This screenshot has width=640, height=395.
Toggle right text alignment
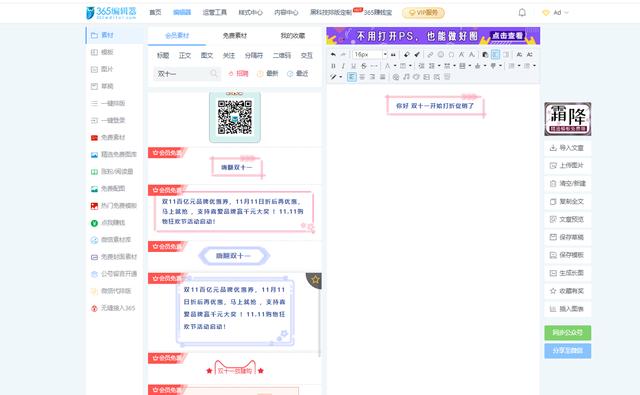tap(372, 77)
